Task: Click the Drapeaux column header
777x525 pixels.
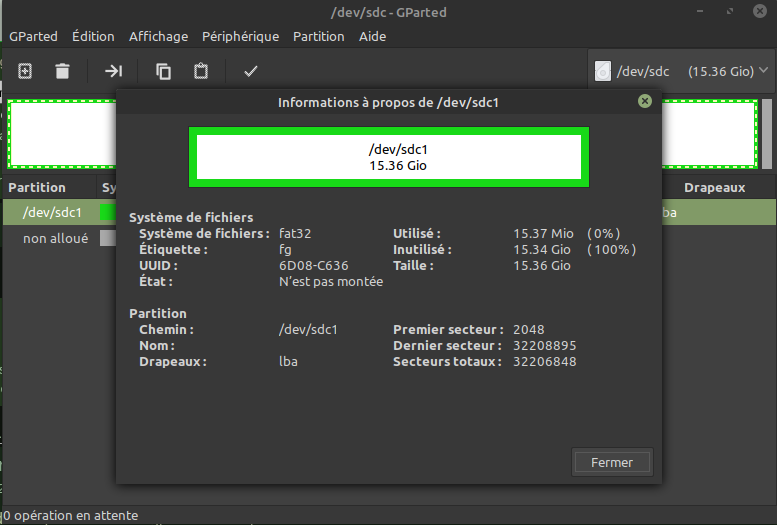Action: [714, 187]
